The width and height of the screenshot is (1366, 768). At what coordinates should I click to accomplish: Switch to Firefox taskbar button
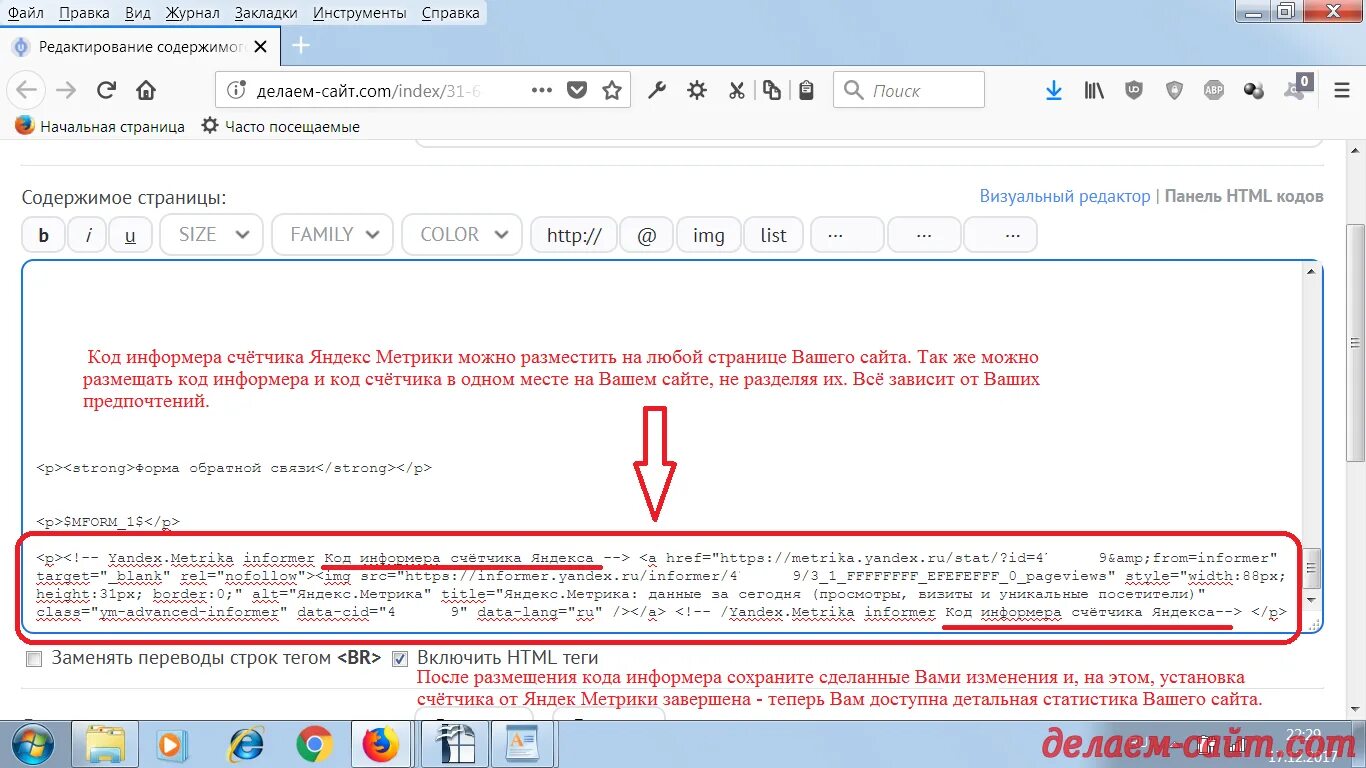tap(380, 745)
